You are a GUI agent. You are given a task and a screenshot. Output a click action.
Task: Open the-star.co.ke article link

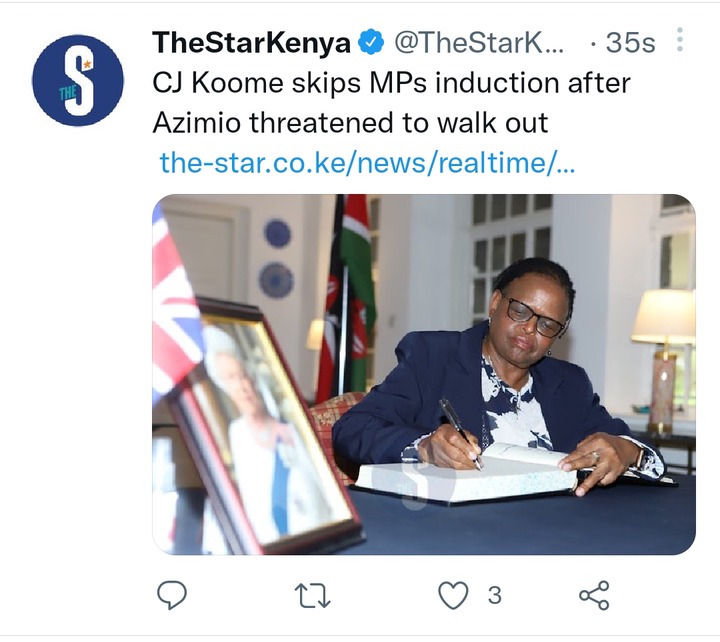pos(367,163)
